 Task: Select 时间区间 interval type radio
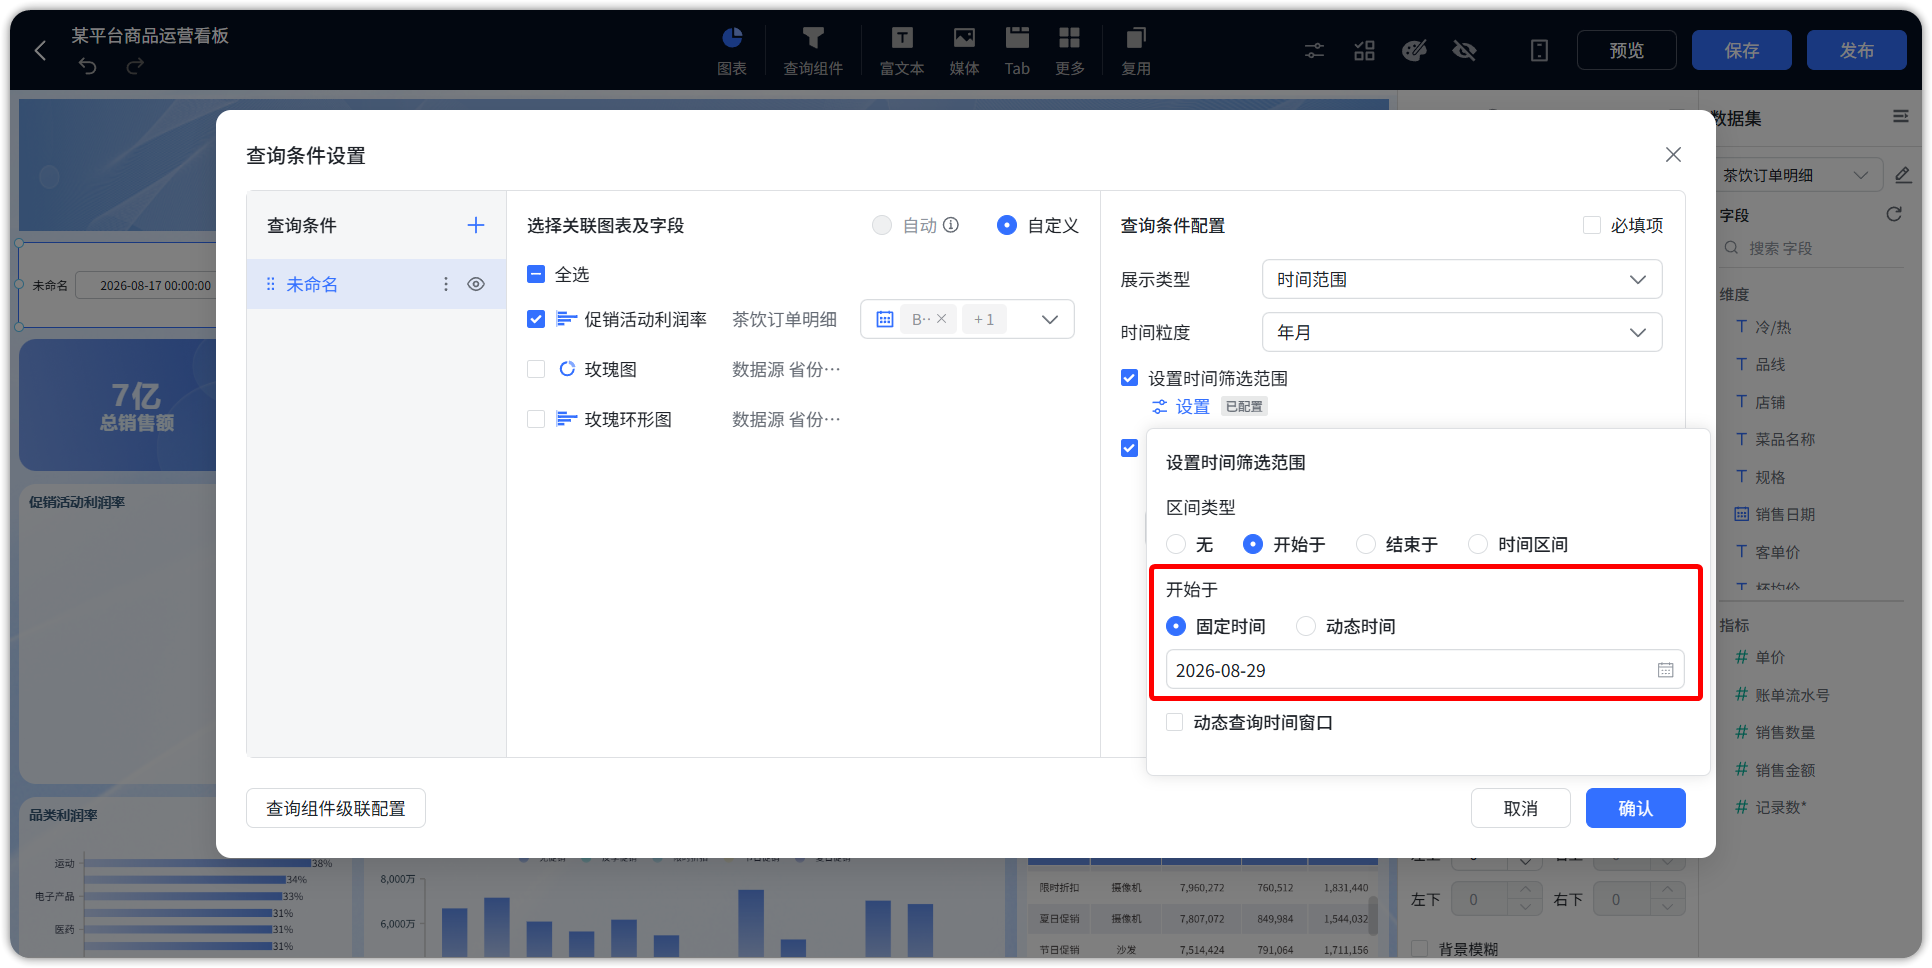[1478, 544]
